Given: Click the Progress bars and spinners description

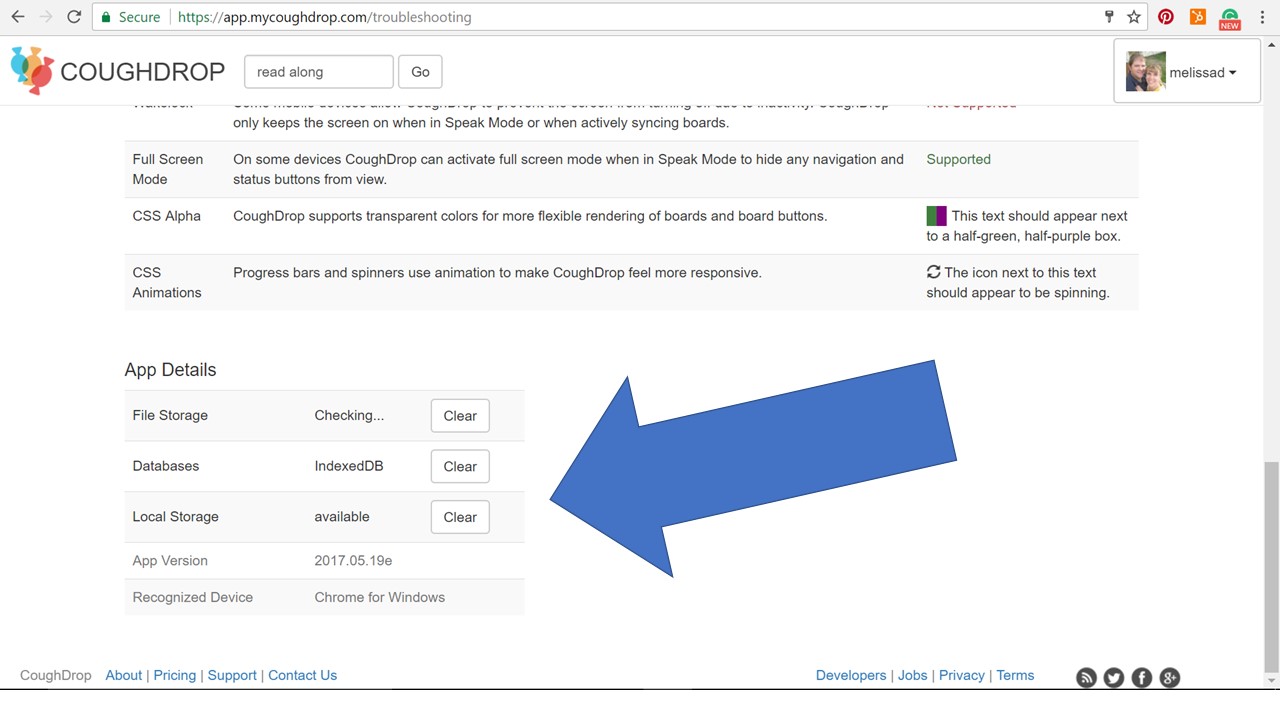Looking at the screenshot, I should click(497, 272).
